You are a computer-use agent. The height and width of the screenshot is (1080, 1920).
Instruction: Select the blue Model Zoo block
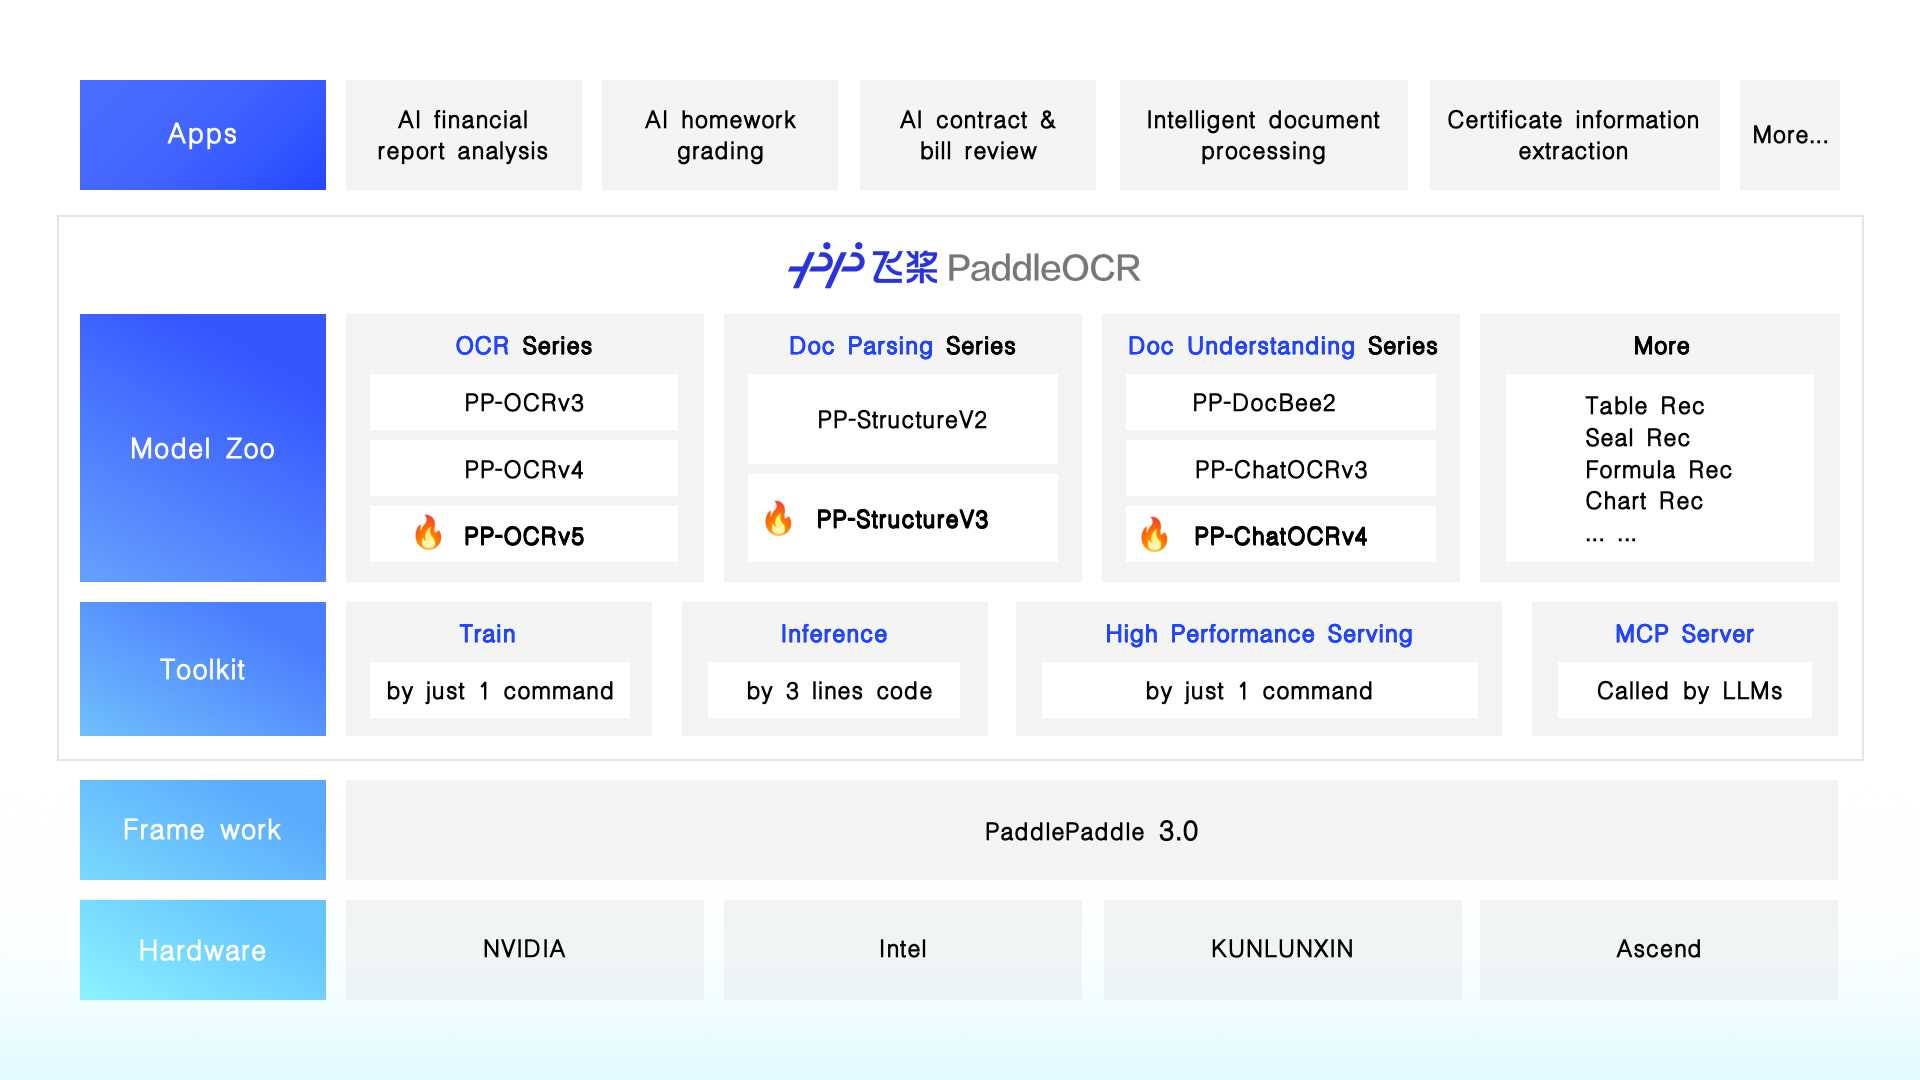[x=203, y=448]
